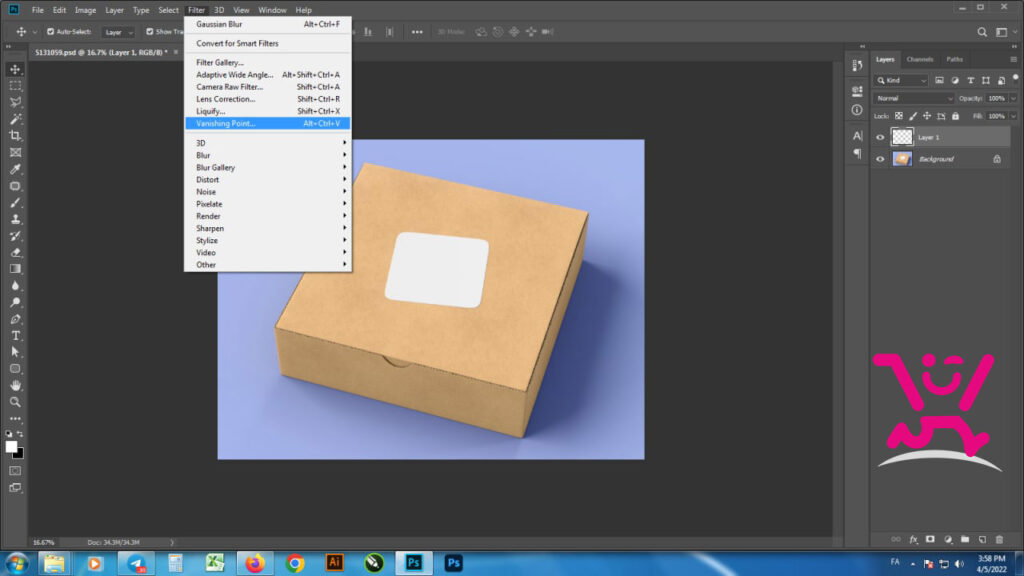Viewport: 1024px width, 576px height.
Task: Open the Edit Toolbar three-dots icon
Action: (x=15, y=419)
